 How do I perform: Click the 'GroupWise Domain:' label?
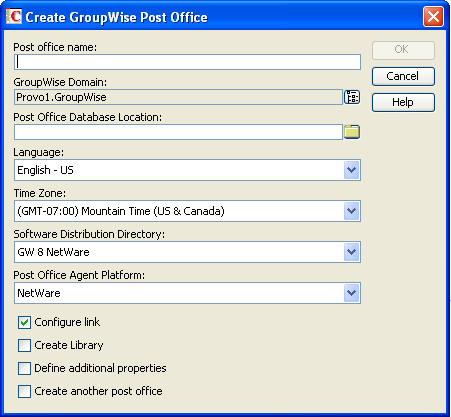click(60, 82)
